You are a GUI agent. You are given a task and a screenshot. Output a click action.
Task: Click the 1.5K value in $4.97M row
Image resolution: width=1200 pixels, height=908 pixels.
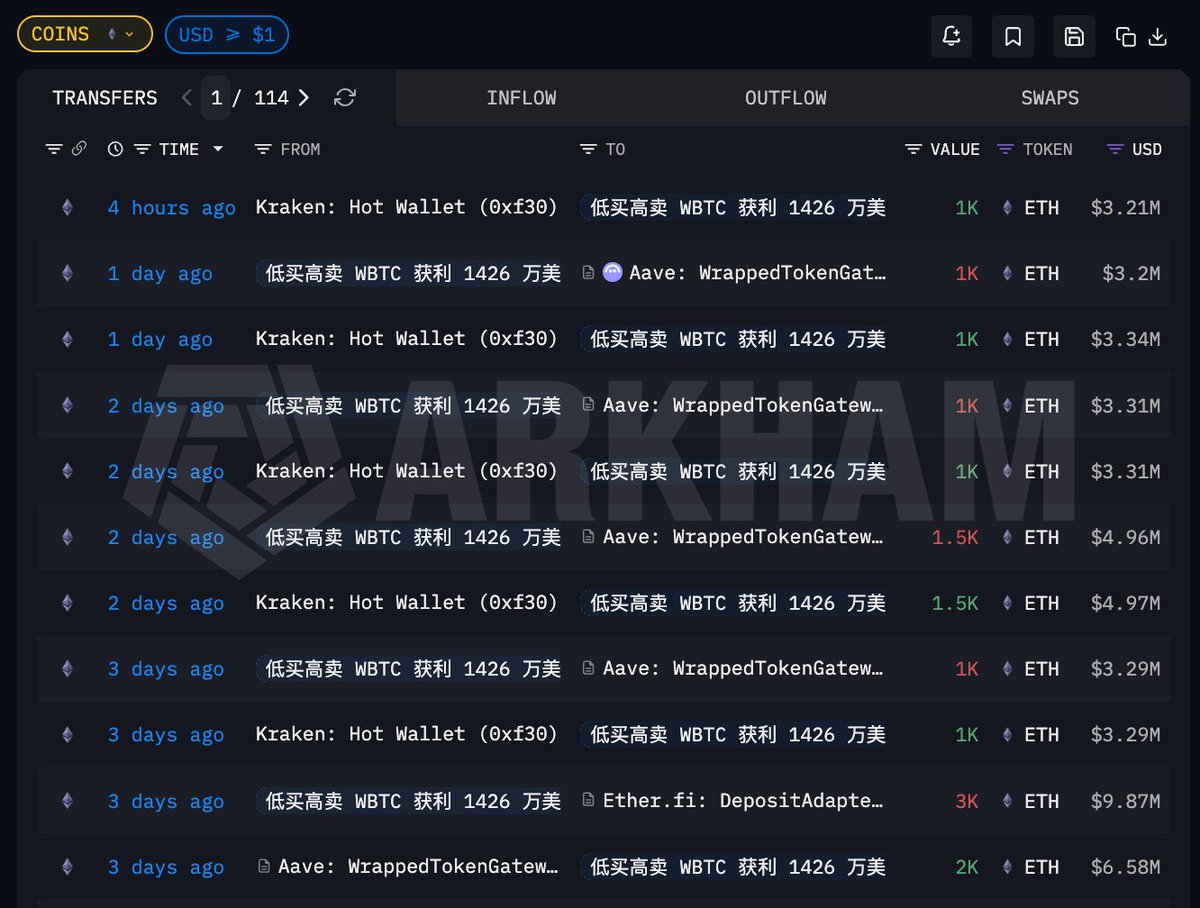(x=955, y=603)
